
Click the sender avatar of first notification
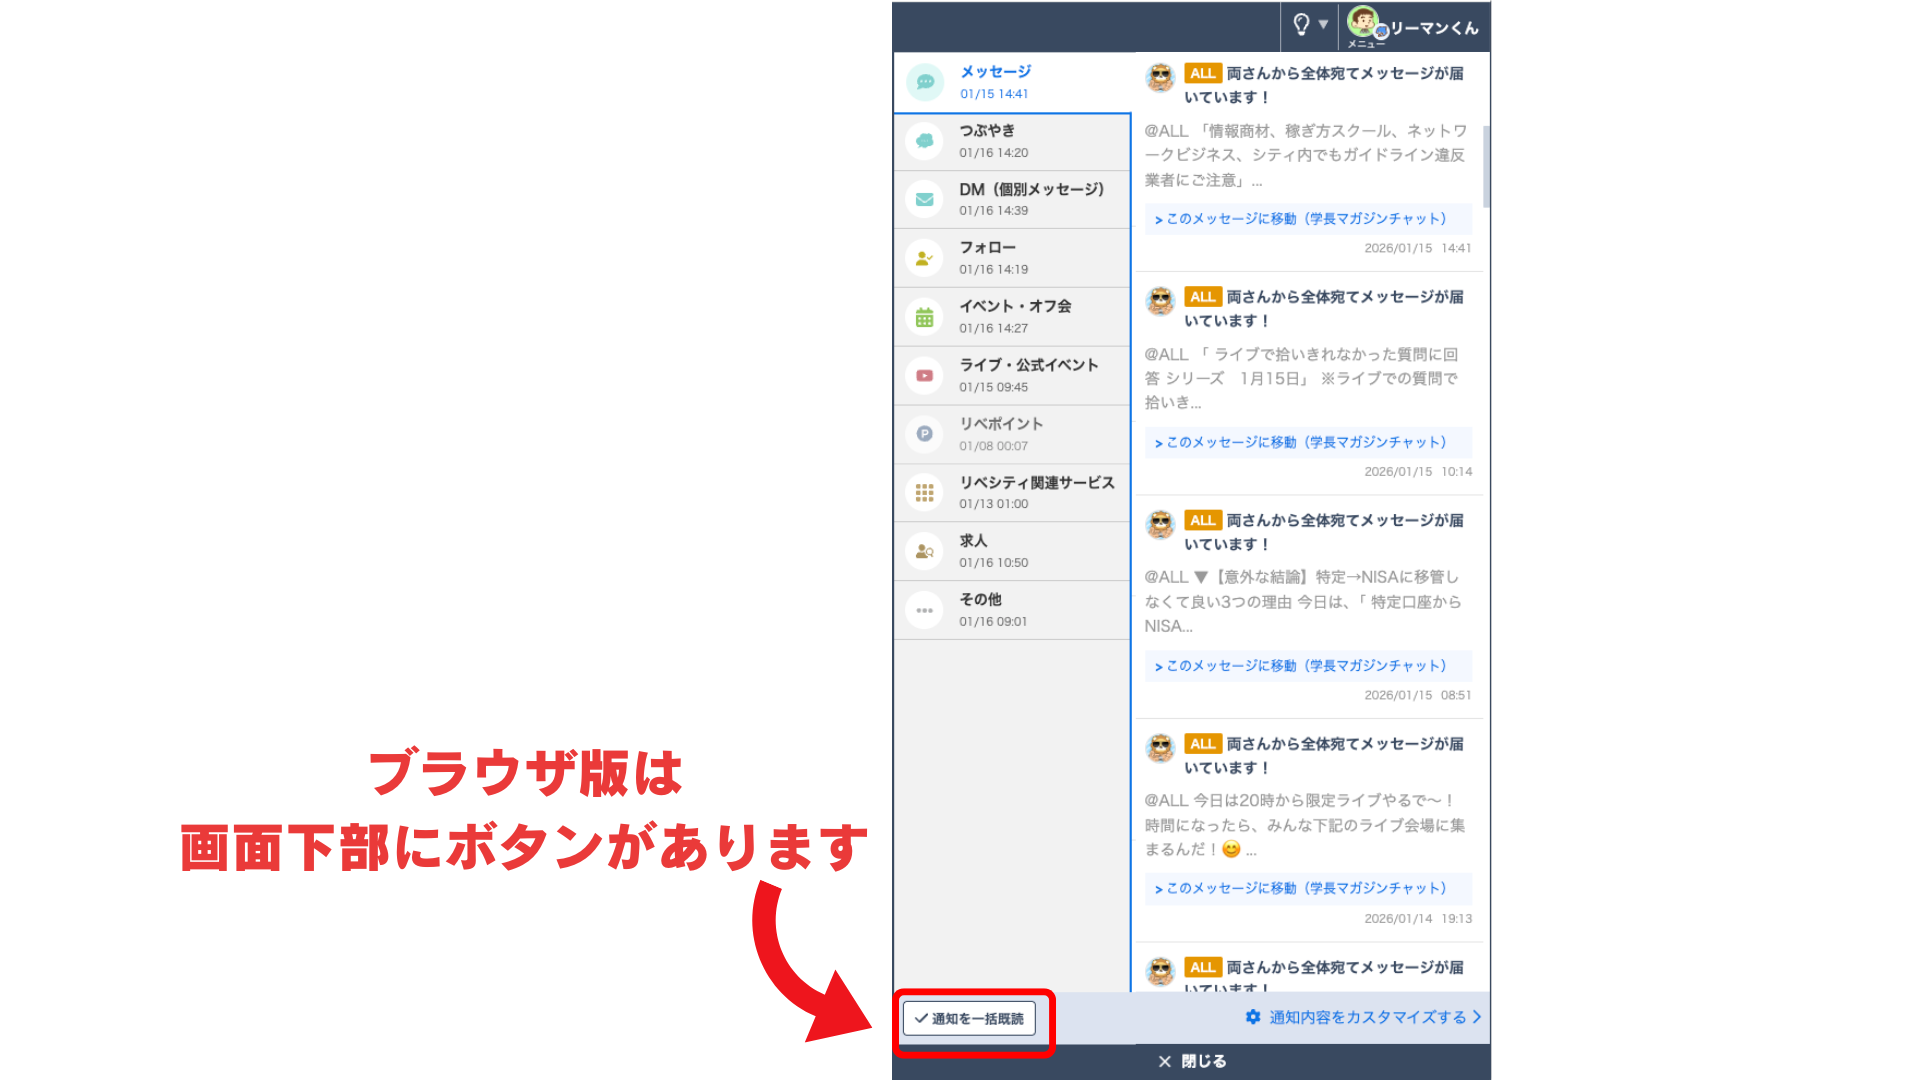(1160, 77)
